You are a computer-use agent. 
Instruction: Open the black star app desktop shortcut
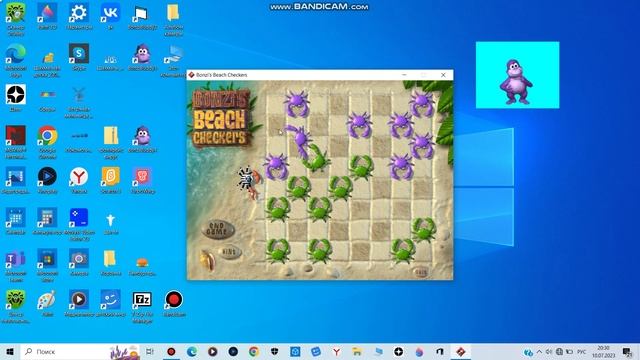coord(16,95)
